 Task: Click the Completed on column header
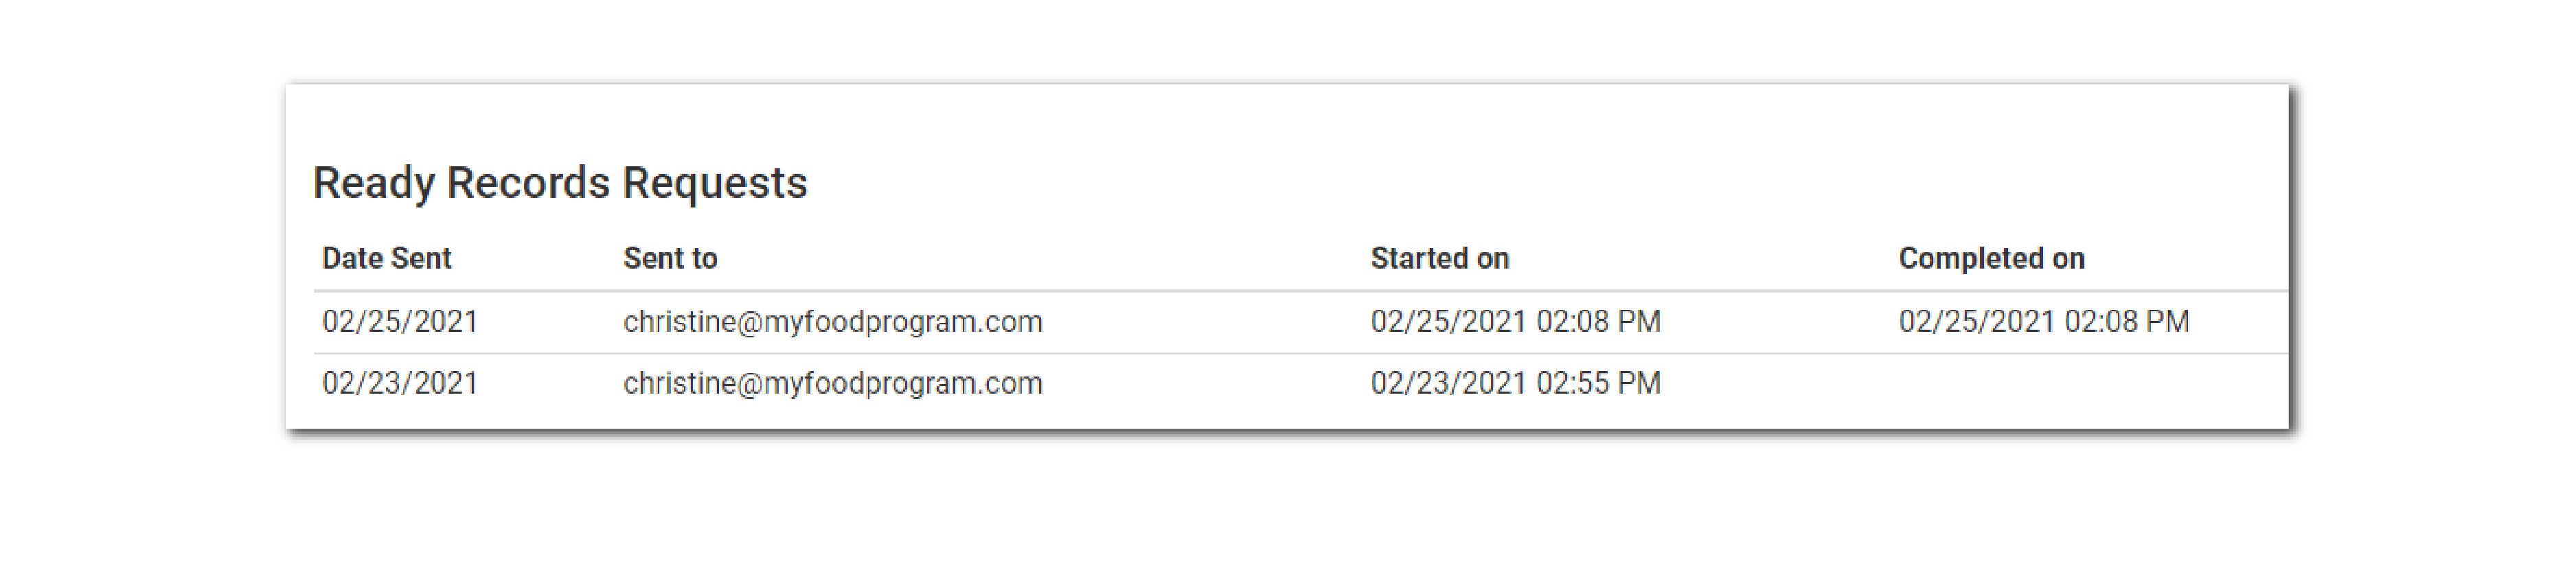1991,258
